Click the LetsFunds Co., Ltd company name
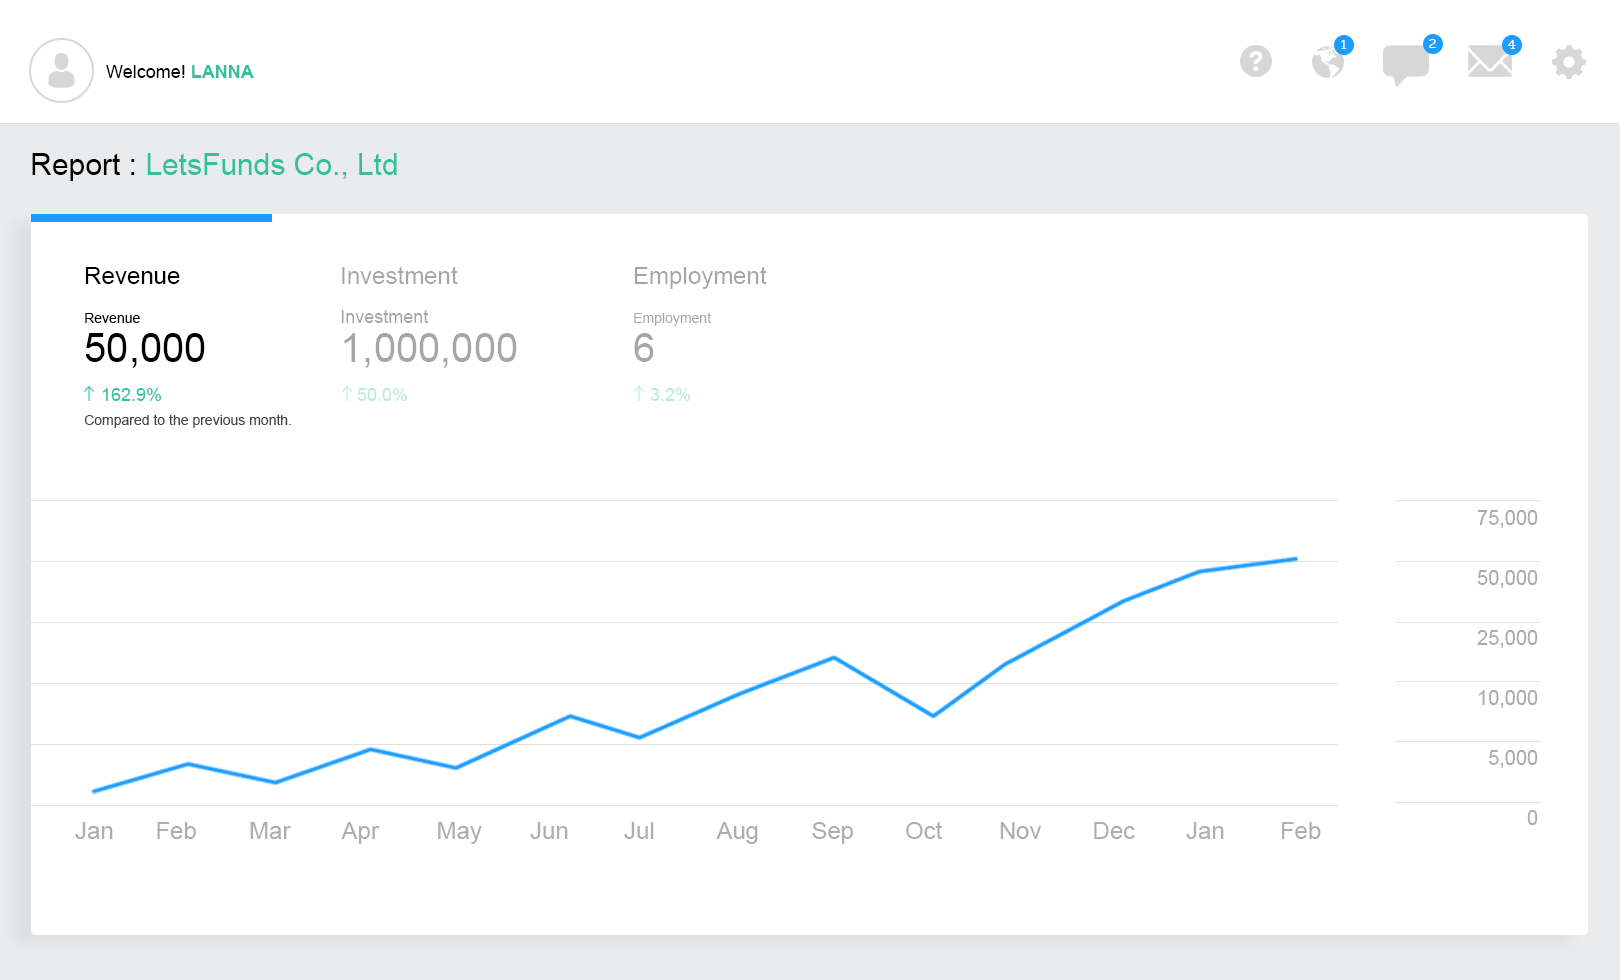The image size is (1620, 980). [x=271, y=165]
